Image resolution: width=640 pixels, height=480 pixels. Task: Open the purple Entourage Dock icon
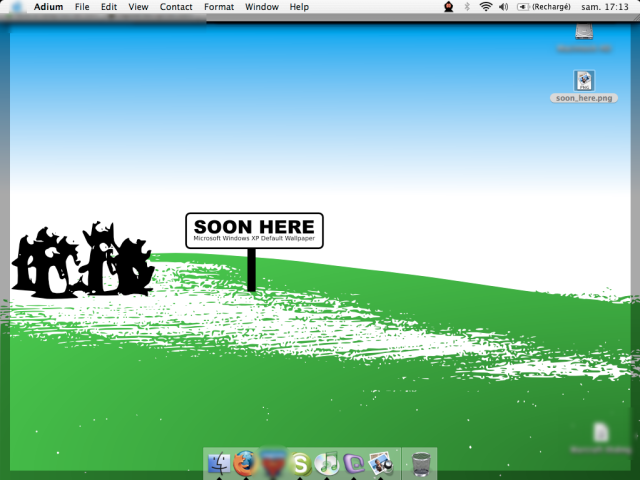(353, 463)
